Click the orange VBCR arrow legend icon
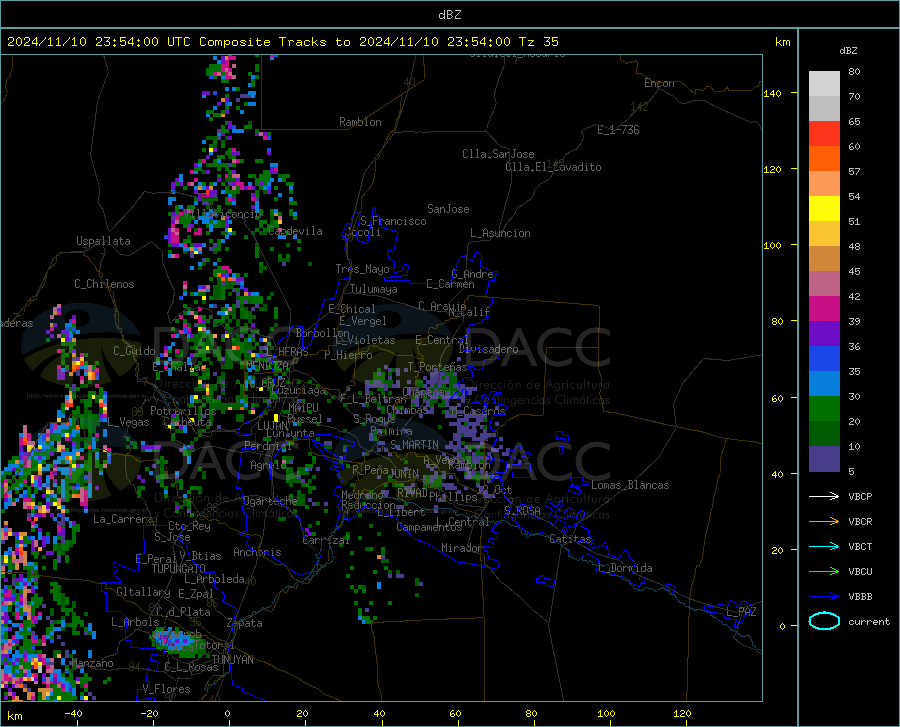The height and width of the screenshot is (727, 900). [824, 521]
